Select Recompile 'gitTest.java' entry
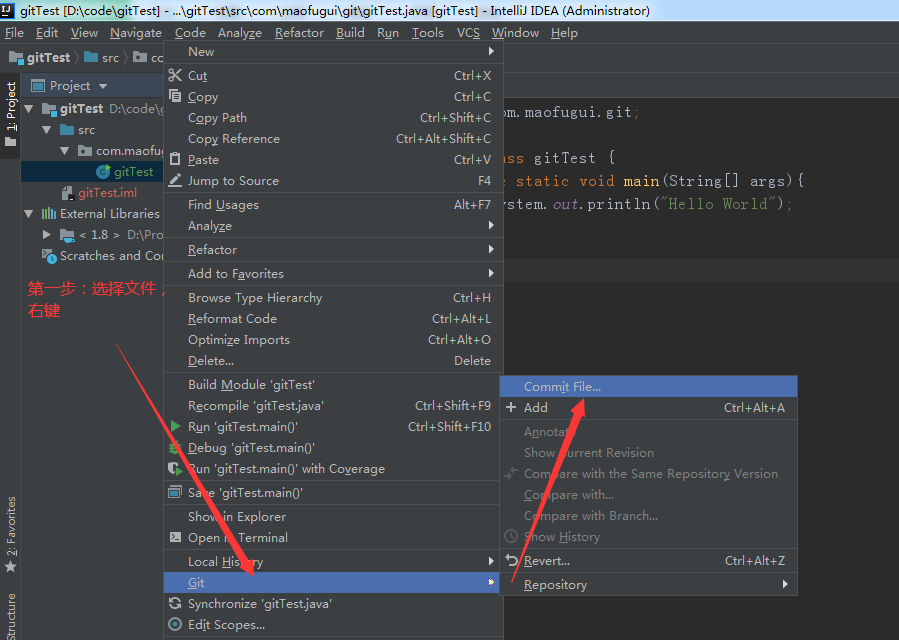This screenshot has height=640, width=899. point(333,405)
